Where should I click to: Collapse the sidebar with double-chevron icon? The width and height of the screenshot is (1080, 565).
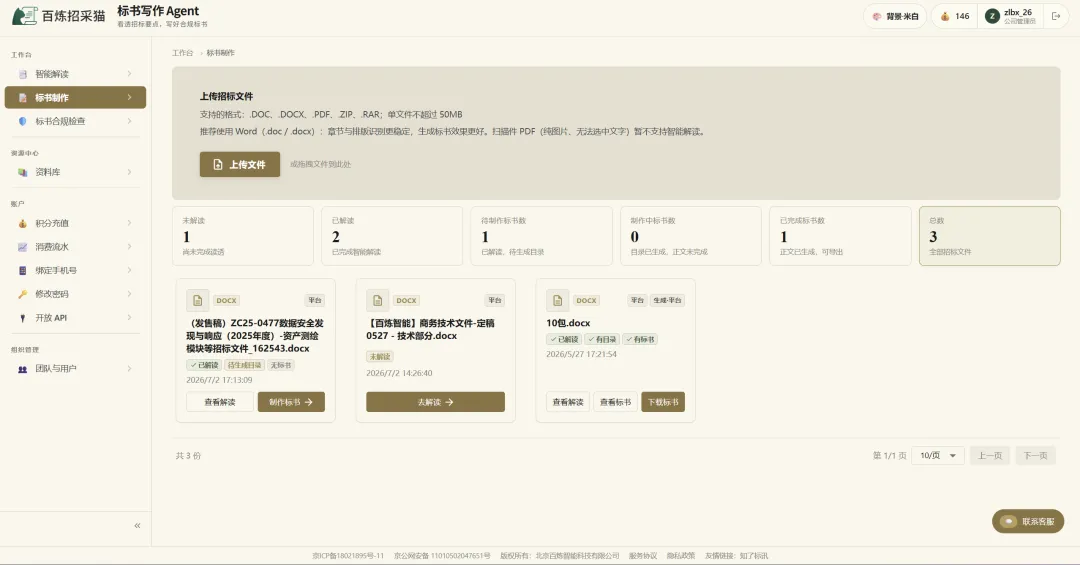[137, 526]
